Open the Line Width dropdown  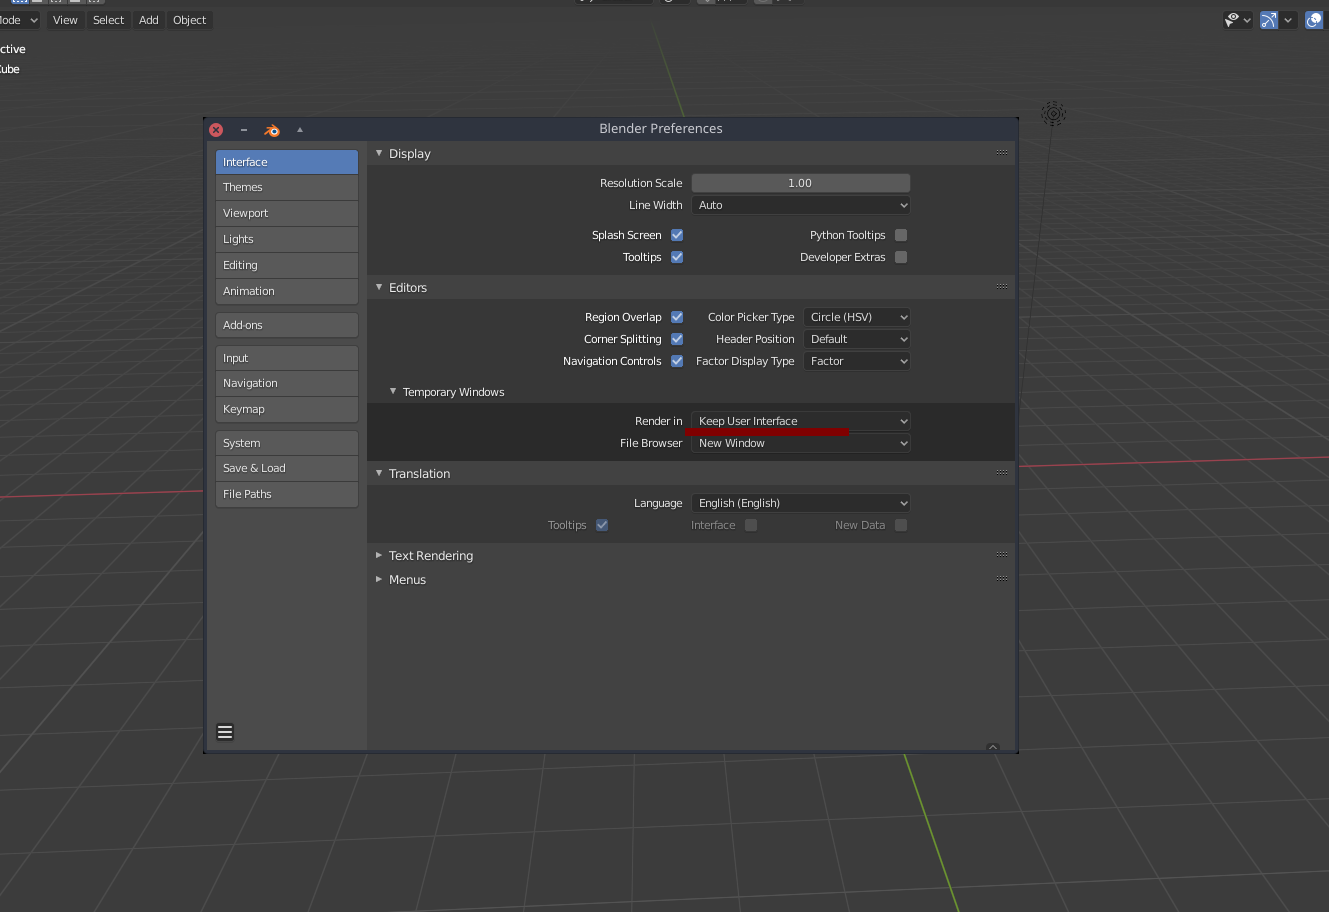[801, 205]
